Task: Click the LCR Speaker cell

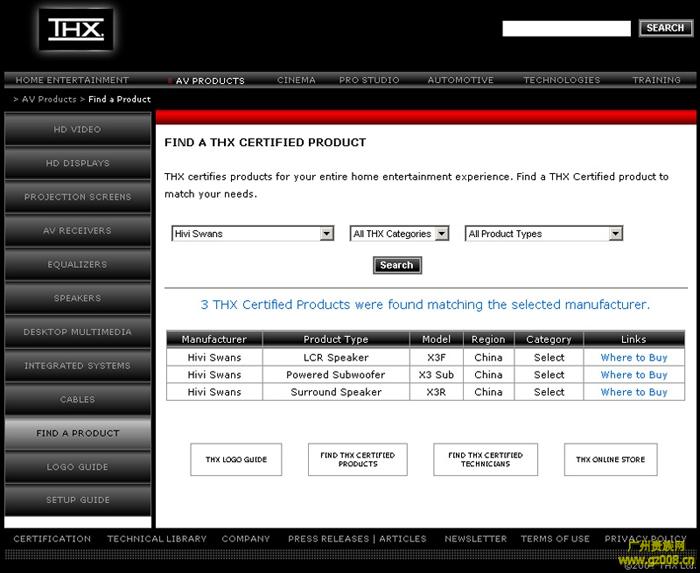Action: coord(336,357)
